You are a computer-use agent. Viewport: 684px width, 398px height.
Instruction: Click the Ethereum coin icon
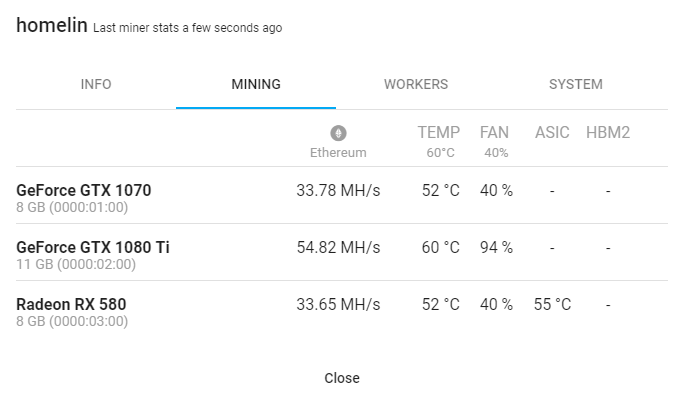coord(338,133)
